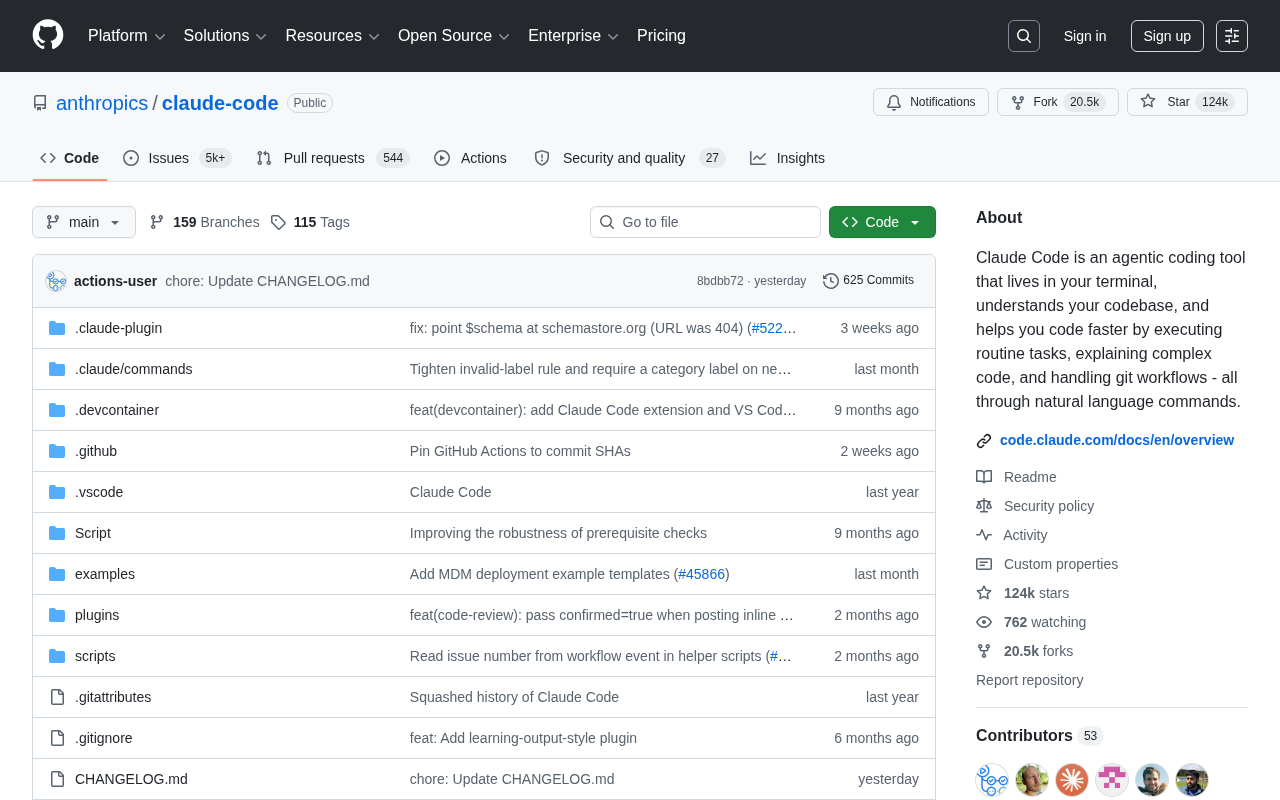The height and width of the screenshot is (800, 1280).
Task: Switch to the Insights tab
Action: pyautogui.click(x=787, y=158)
